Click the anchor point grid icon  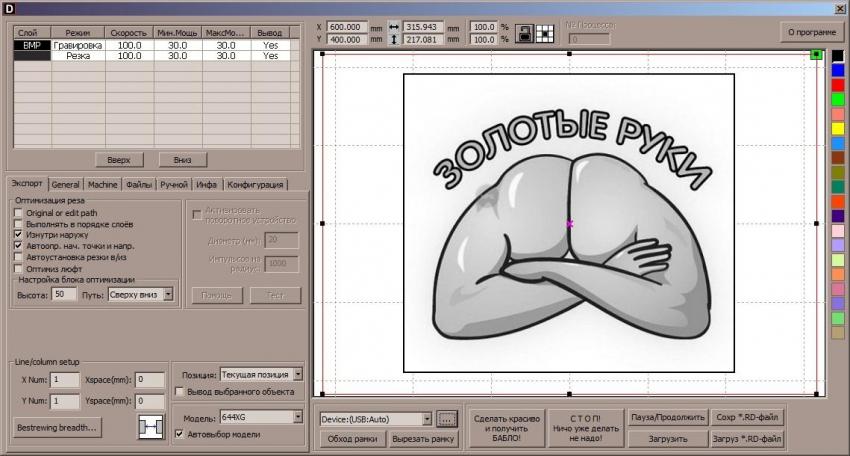545,32
